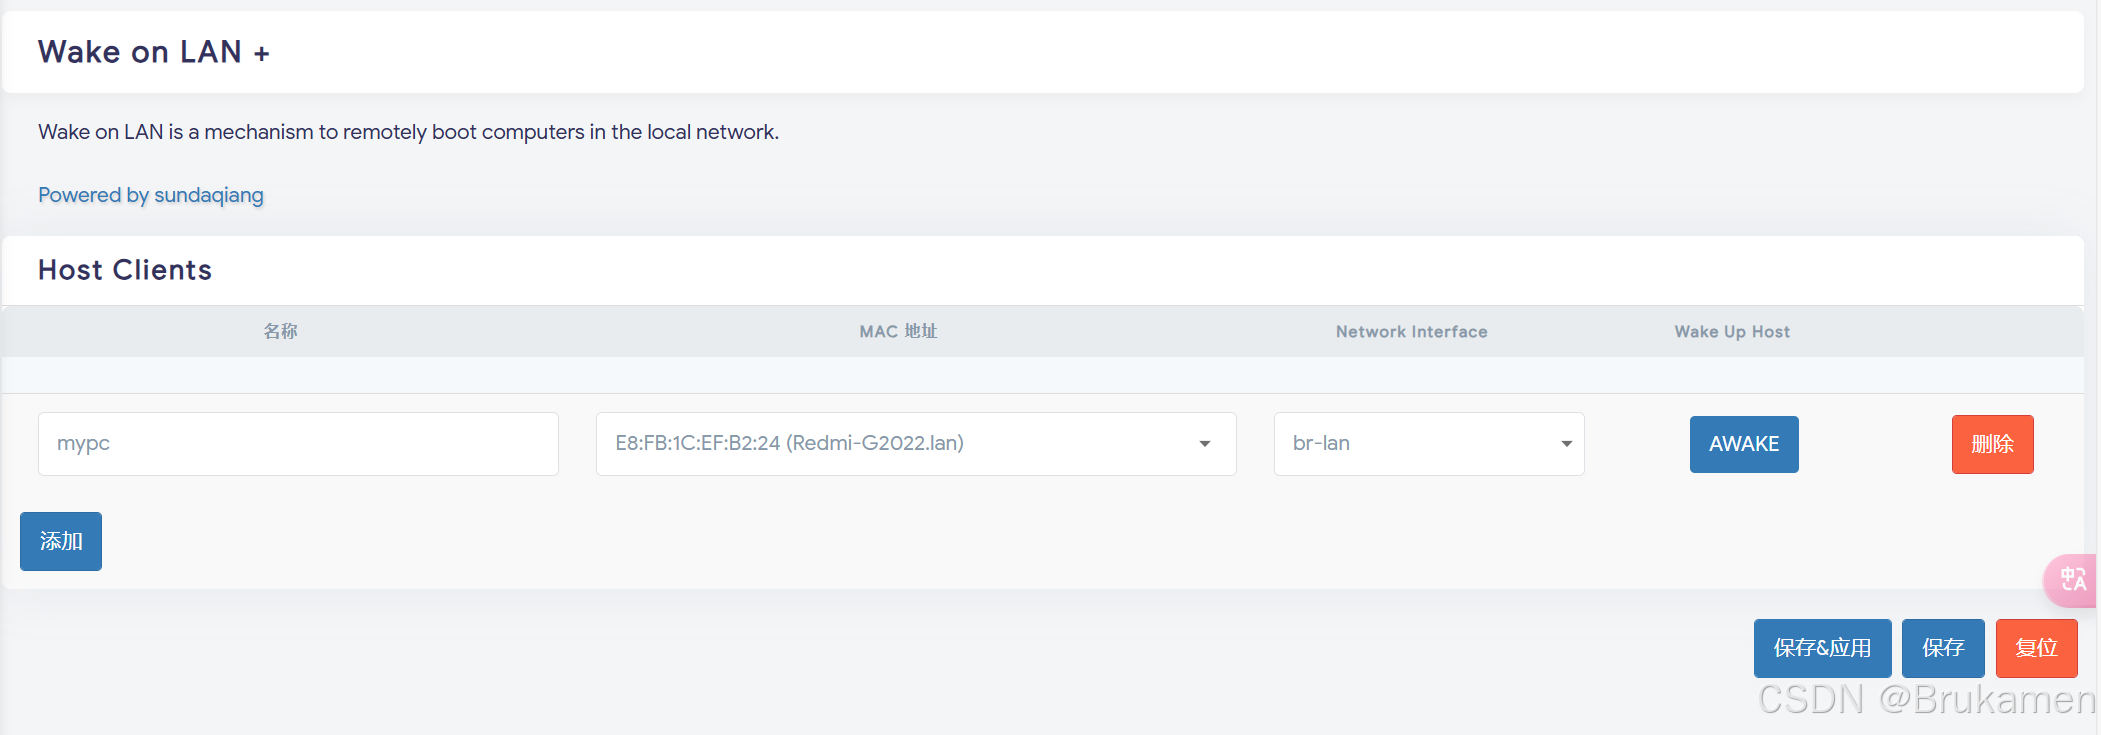Click the 删除 button to remove mypc
The width and height of the screenshot is (2101, 735).
click(x=1992, y=443)
